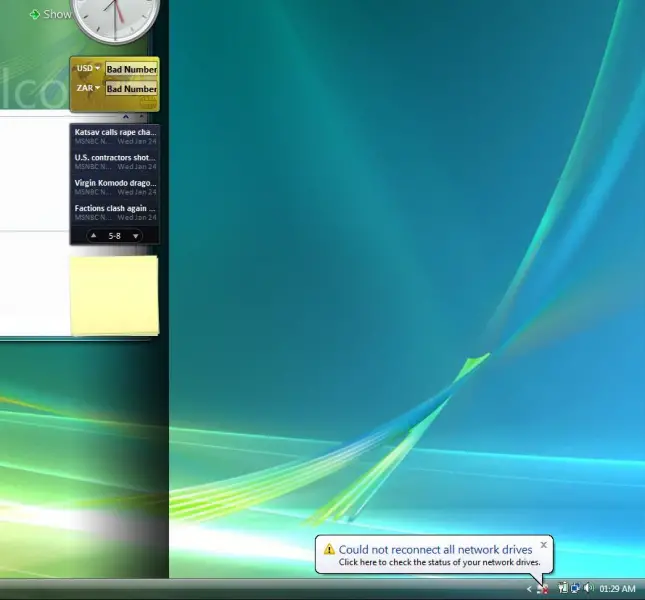
Task: Expand hidden system tray icons arrow
Action: point(529,589)
